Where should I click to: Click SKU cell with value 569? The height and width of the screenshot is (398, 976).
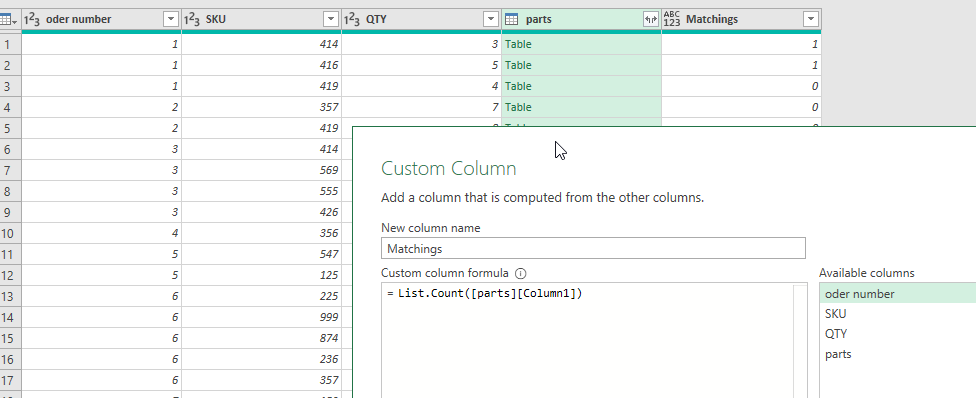point(261,170)
